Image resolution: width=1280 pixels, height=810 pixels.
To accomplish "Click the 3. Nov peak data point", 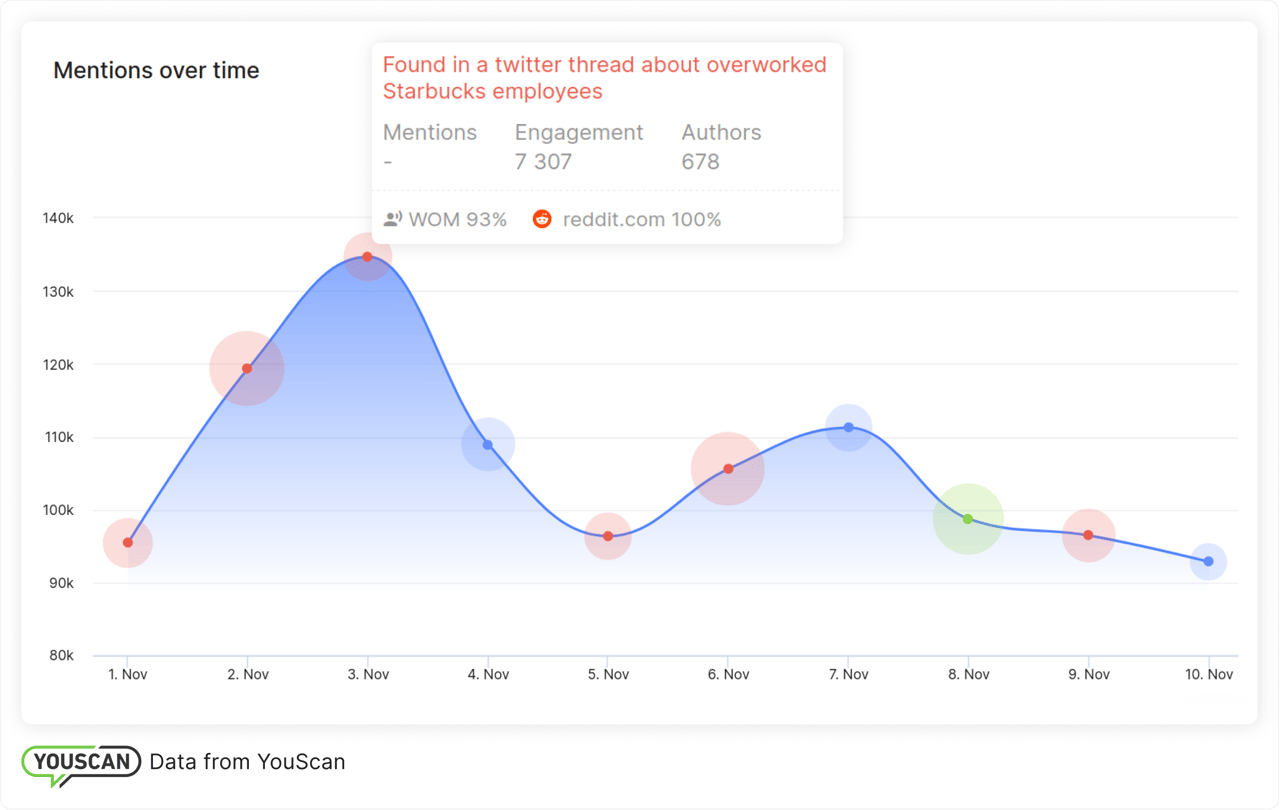I will [367, 257].
